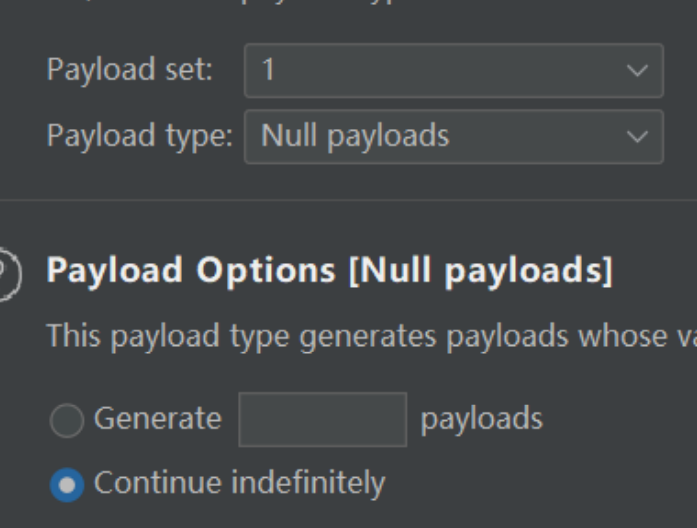Open the Payload set dropdown

(x=454, y=71)
